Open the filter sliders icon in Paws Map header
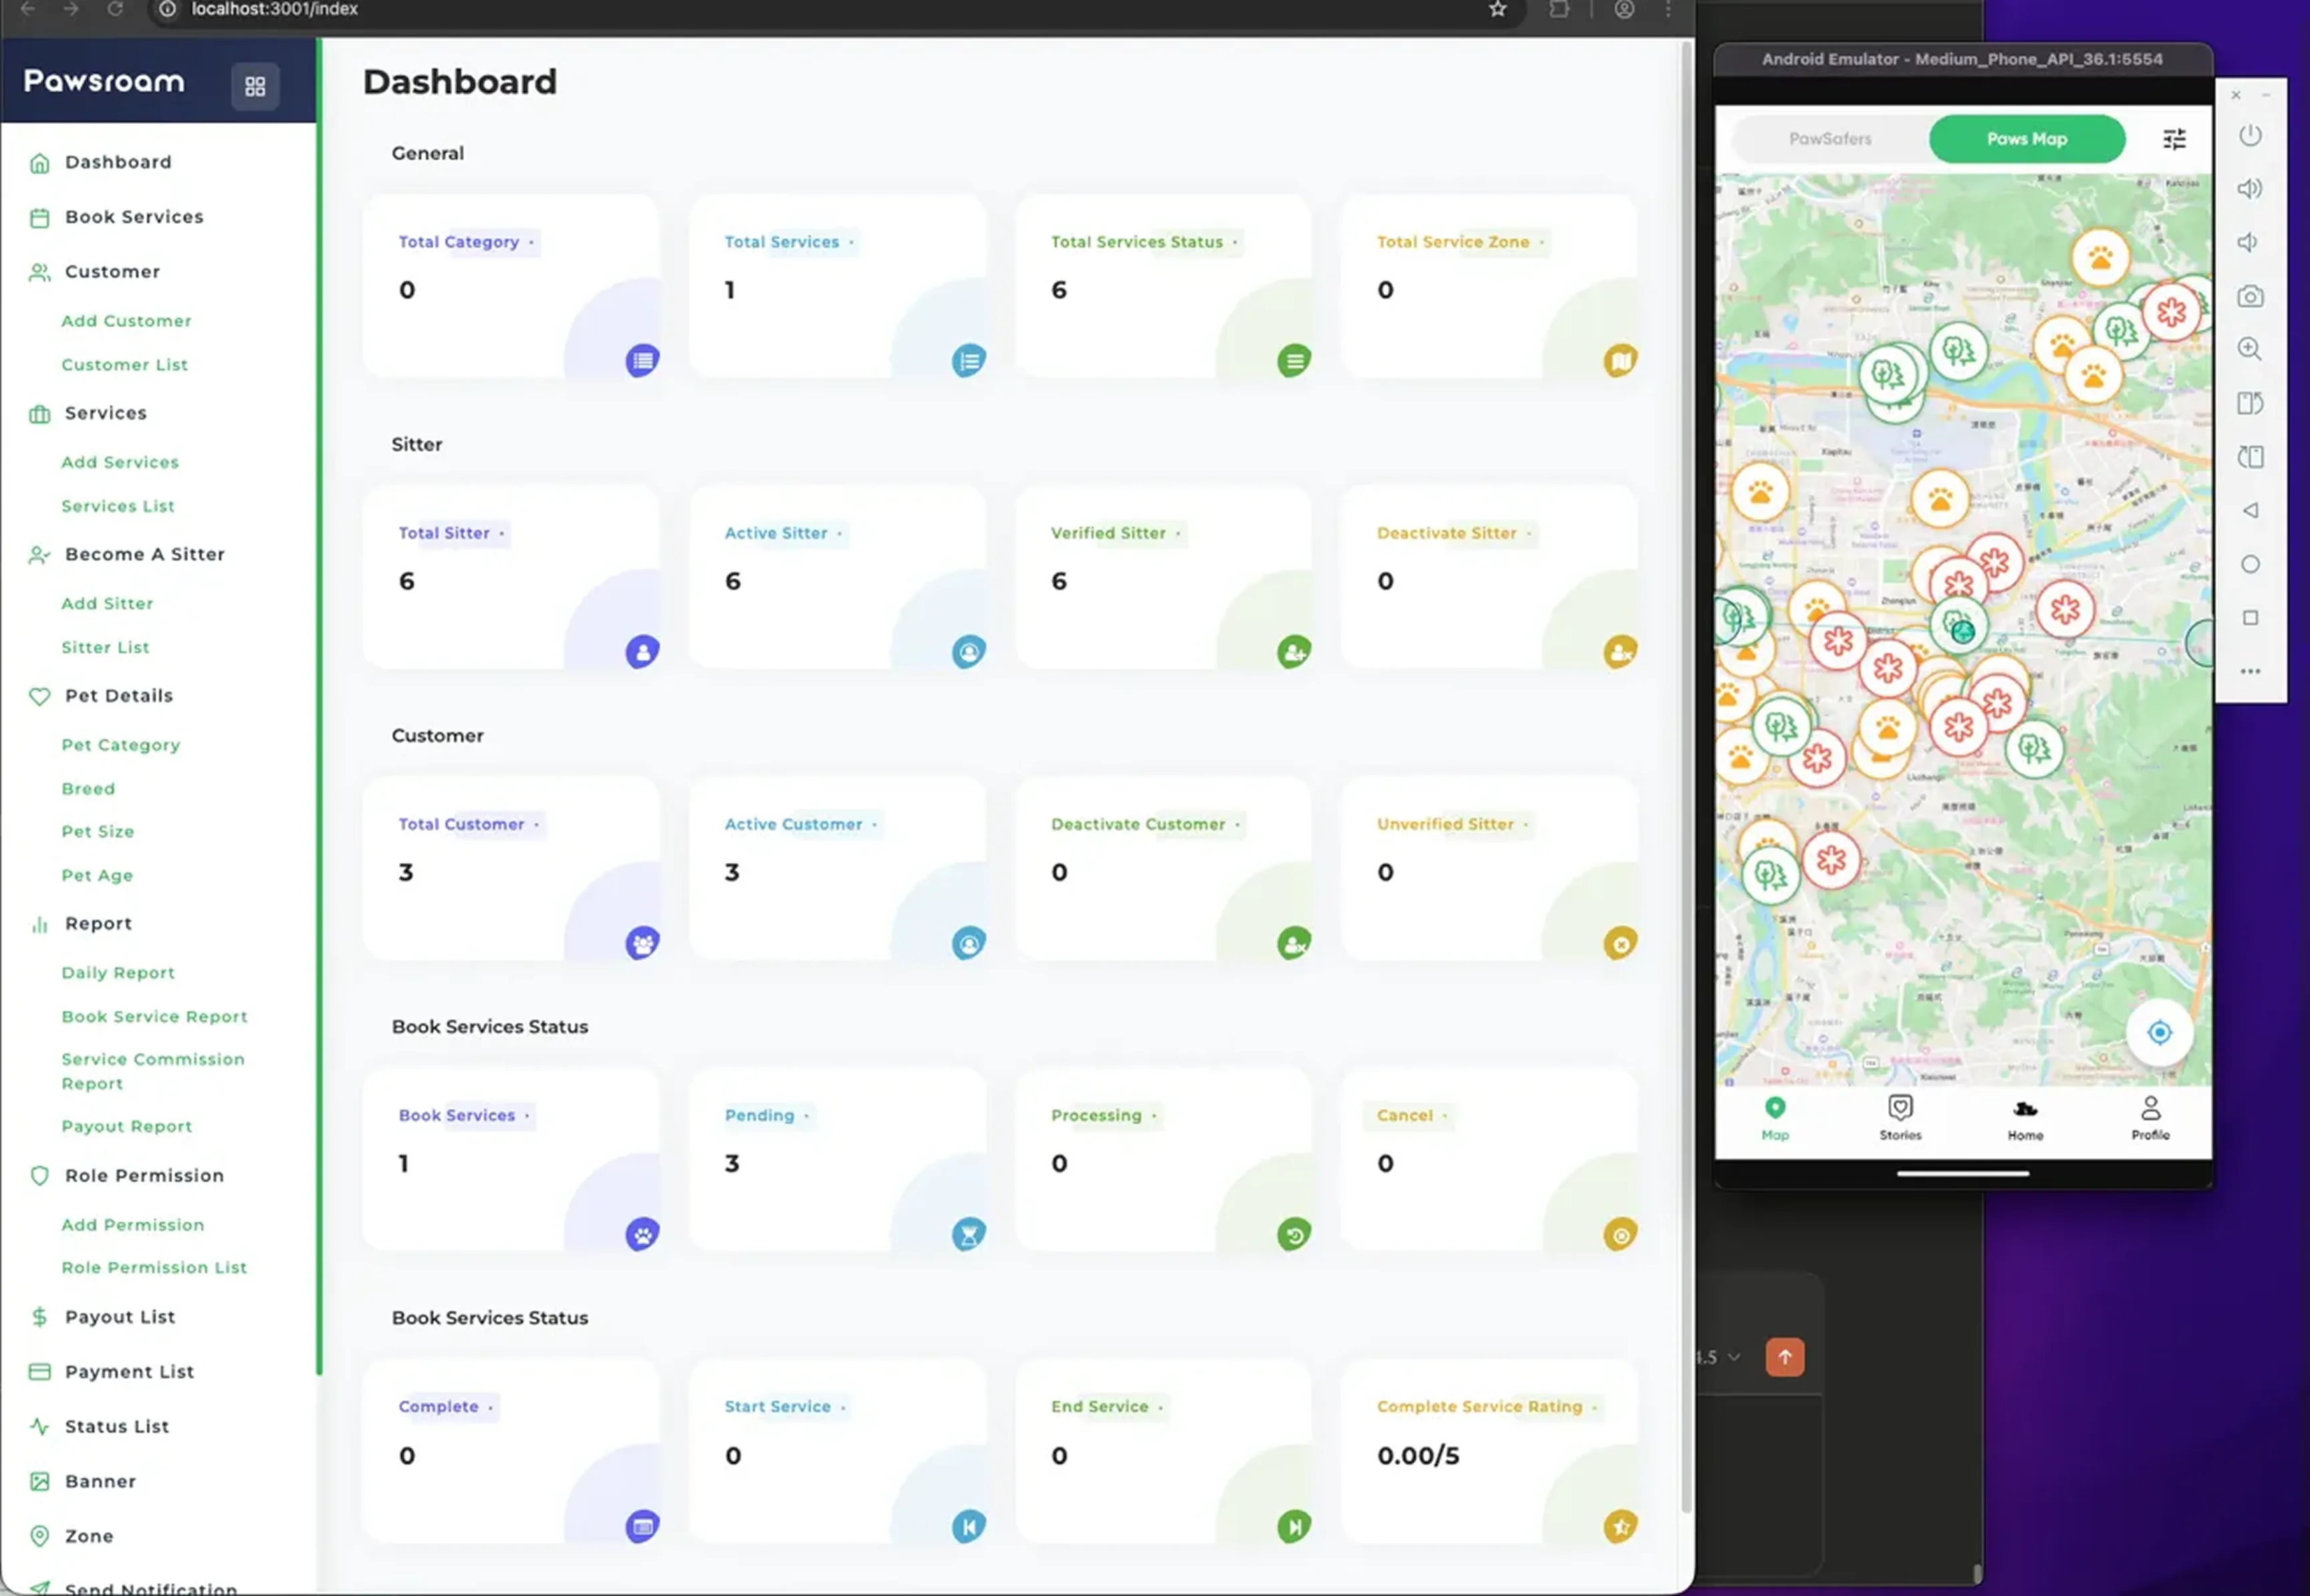The width and height of the screenshot is (2310, 1596). click(x=2174, y=139)
